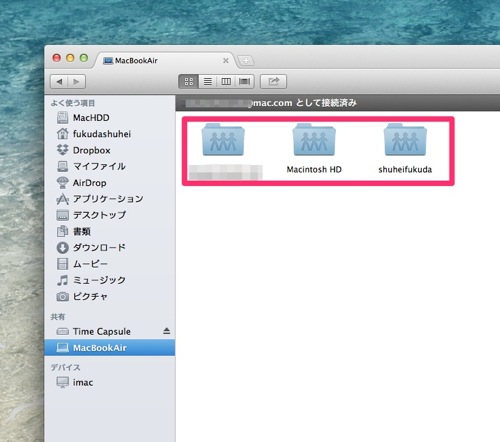Click the download arrow icon
The image size is (500, 442).
(x=62, y=248)
